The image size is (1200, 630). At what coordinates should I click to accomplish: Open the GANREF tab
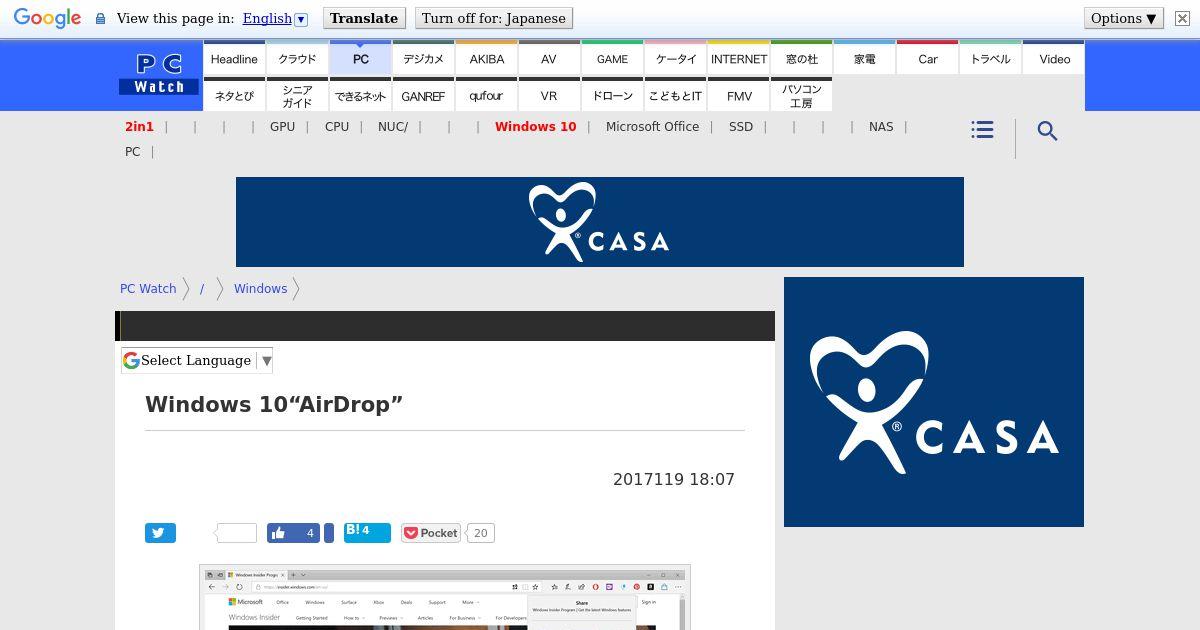[x=423, y=96]
